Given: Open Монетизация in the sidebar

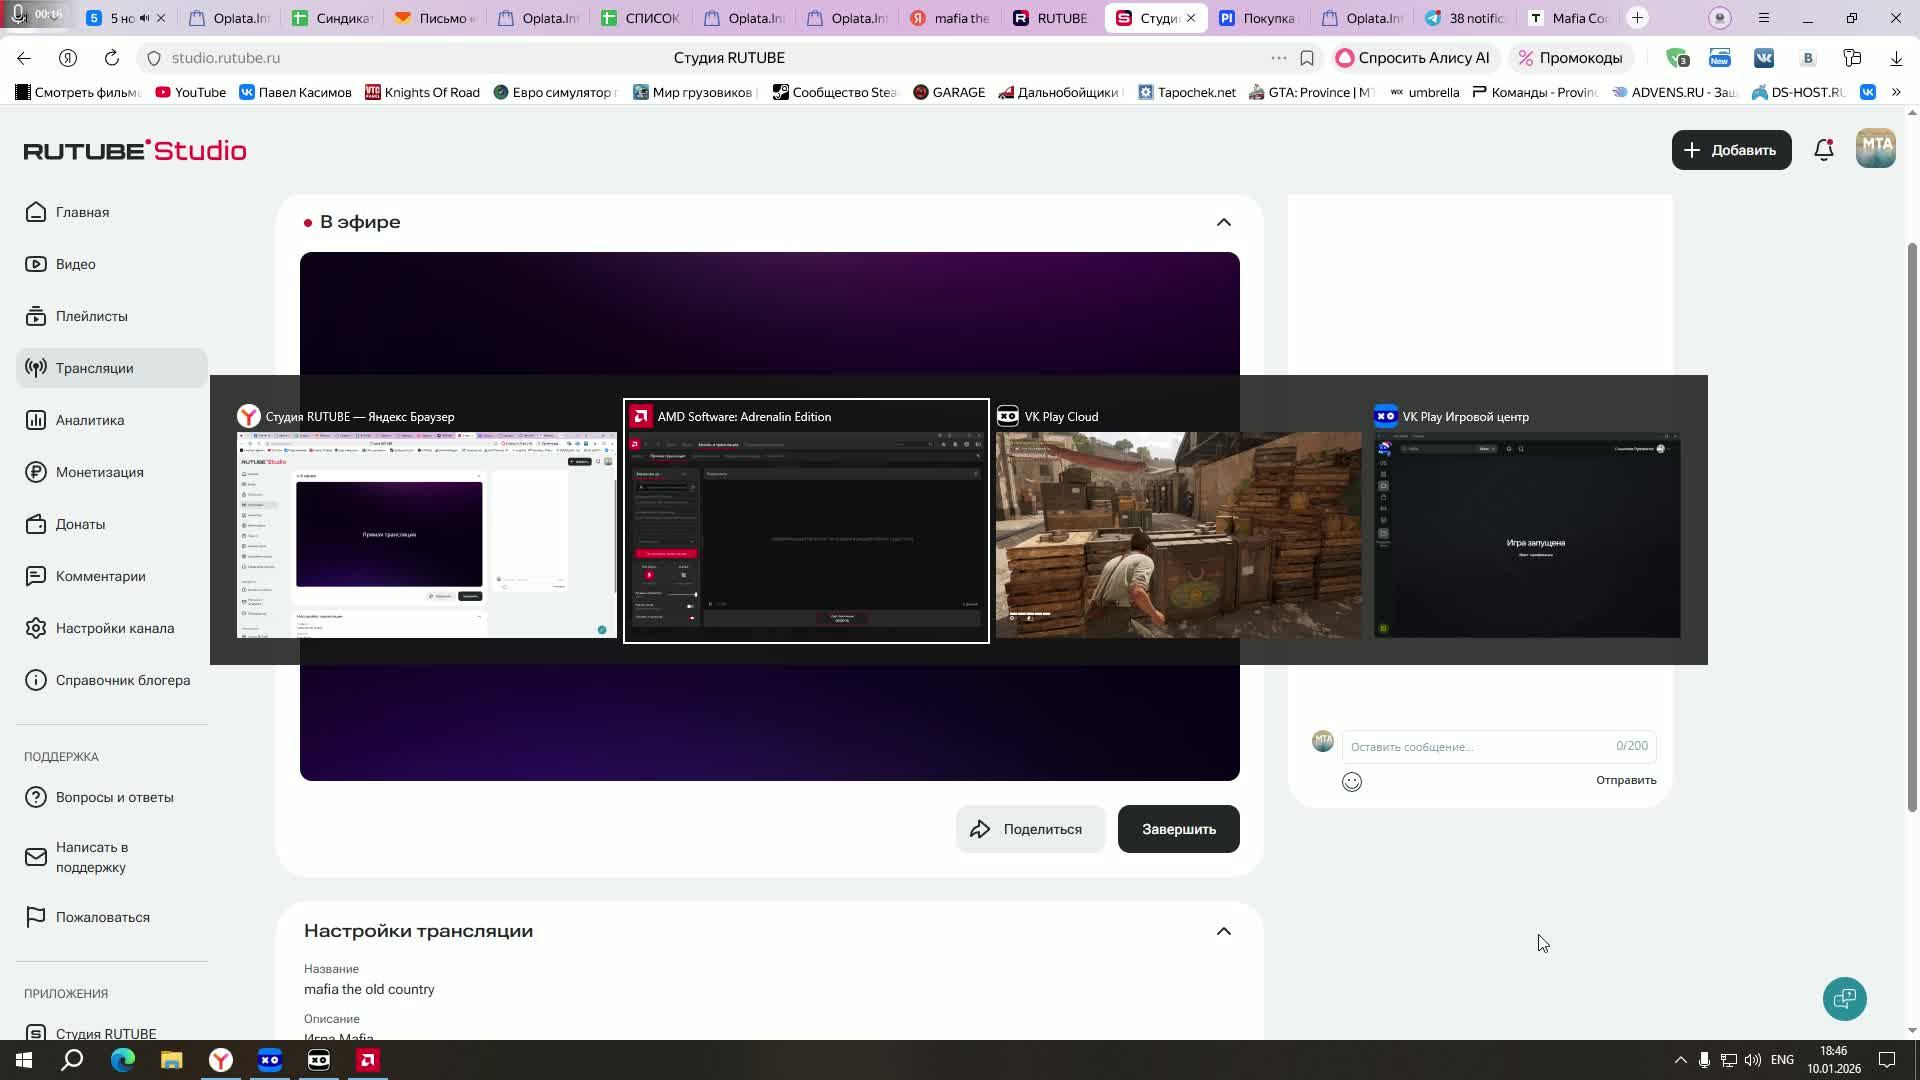Looking at the screenshot, I should 99,472.
